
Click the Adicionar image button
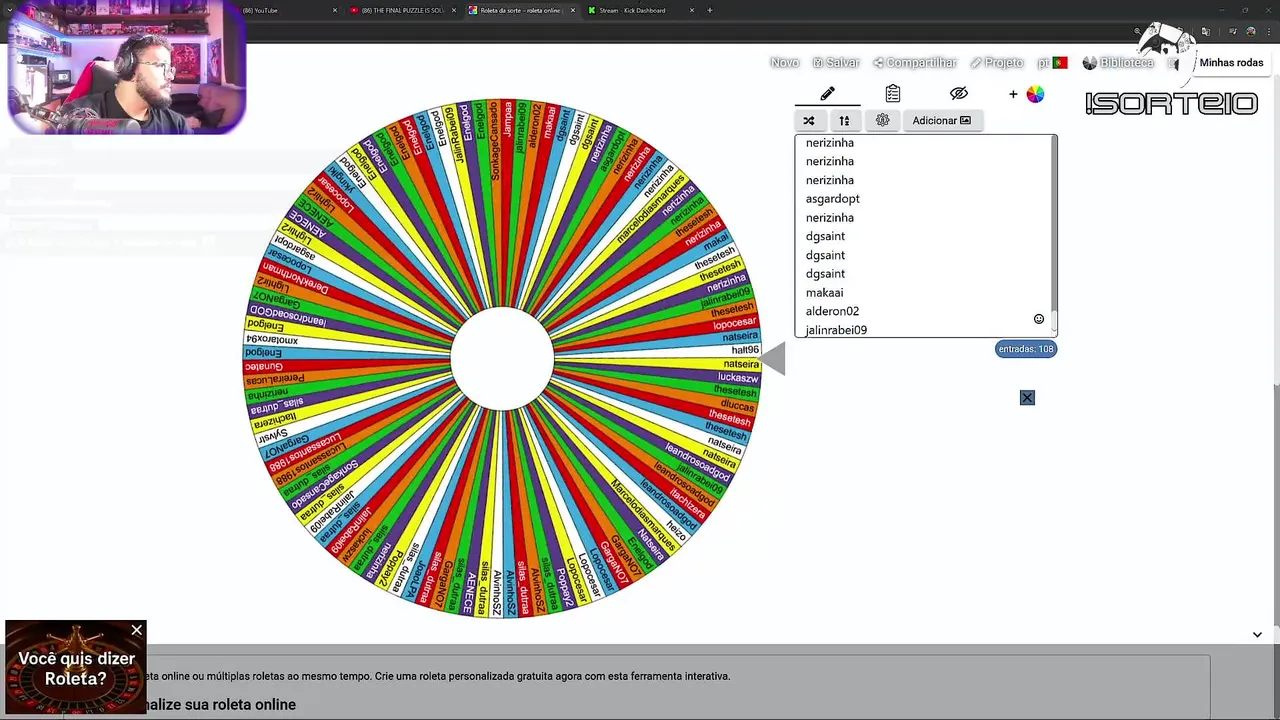pos(941,121)
